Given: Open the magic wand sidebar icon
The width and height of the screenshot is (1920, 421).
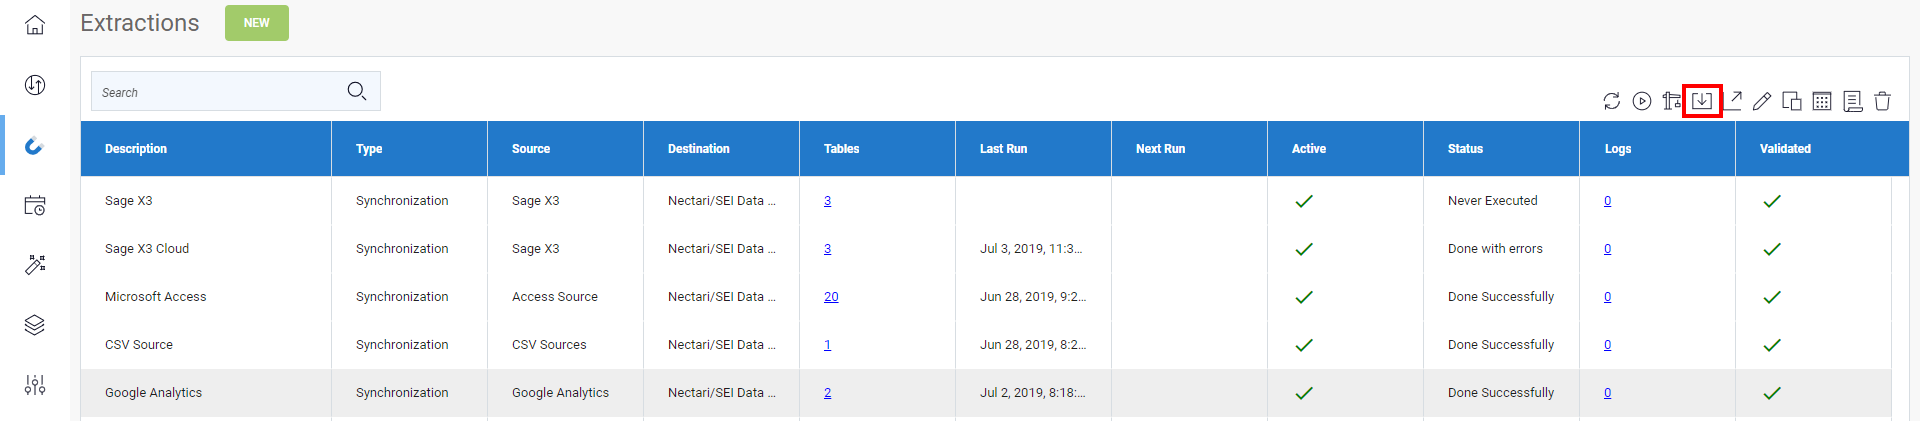Looking at the screenshot, I should pyautogui.click(x=35, y=265).
